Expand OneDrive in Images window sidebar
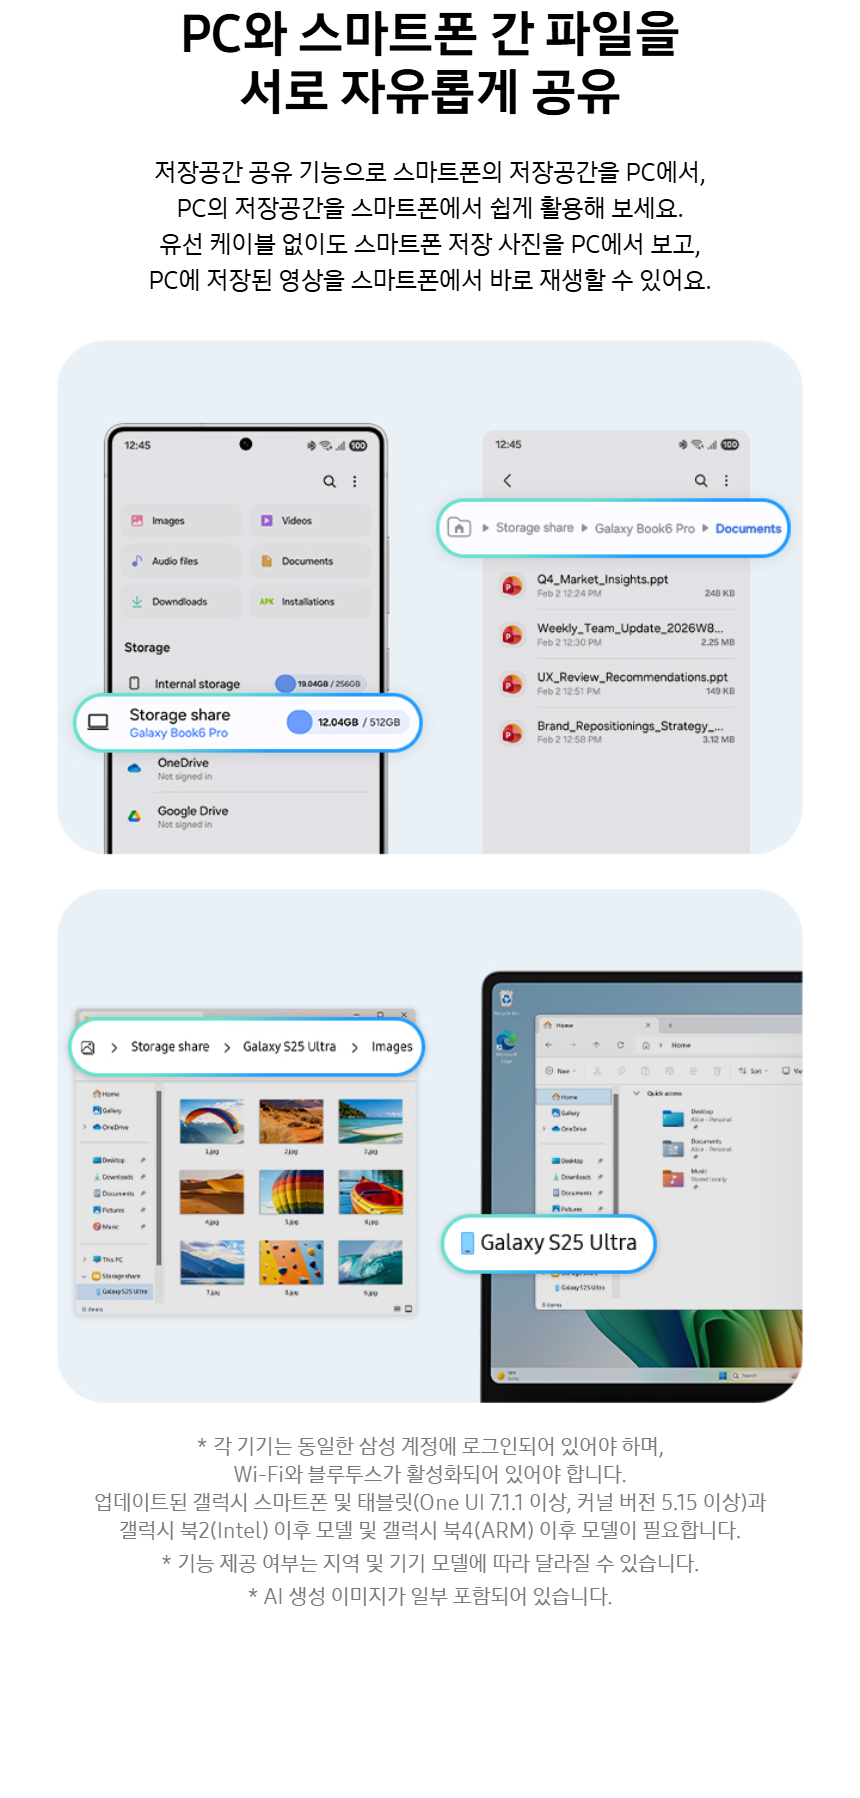The width and height of the screenshot is (860, 1798). [85, 1127]
